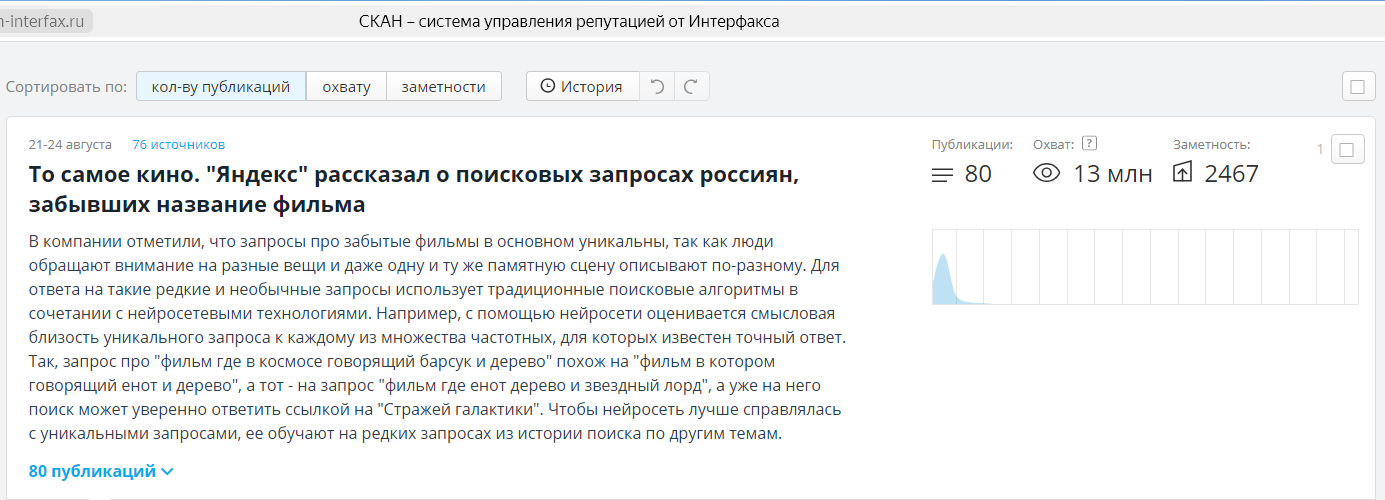Image resolution: width=1385 pixels, height=500 pixels.
Task: Sort results by заметности
Action: pyautogui.click(x=443, y=87)
